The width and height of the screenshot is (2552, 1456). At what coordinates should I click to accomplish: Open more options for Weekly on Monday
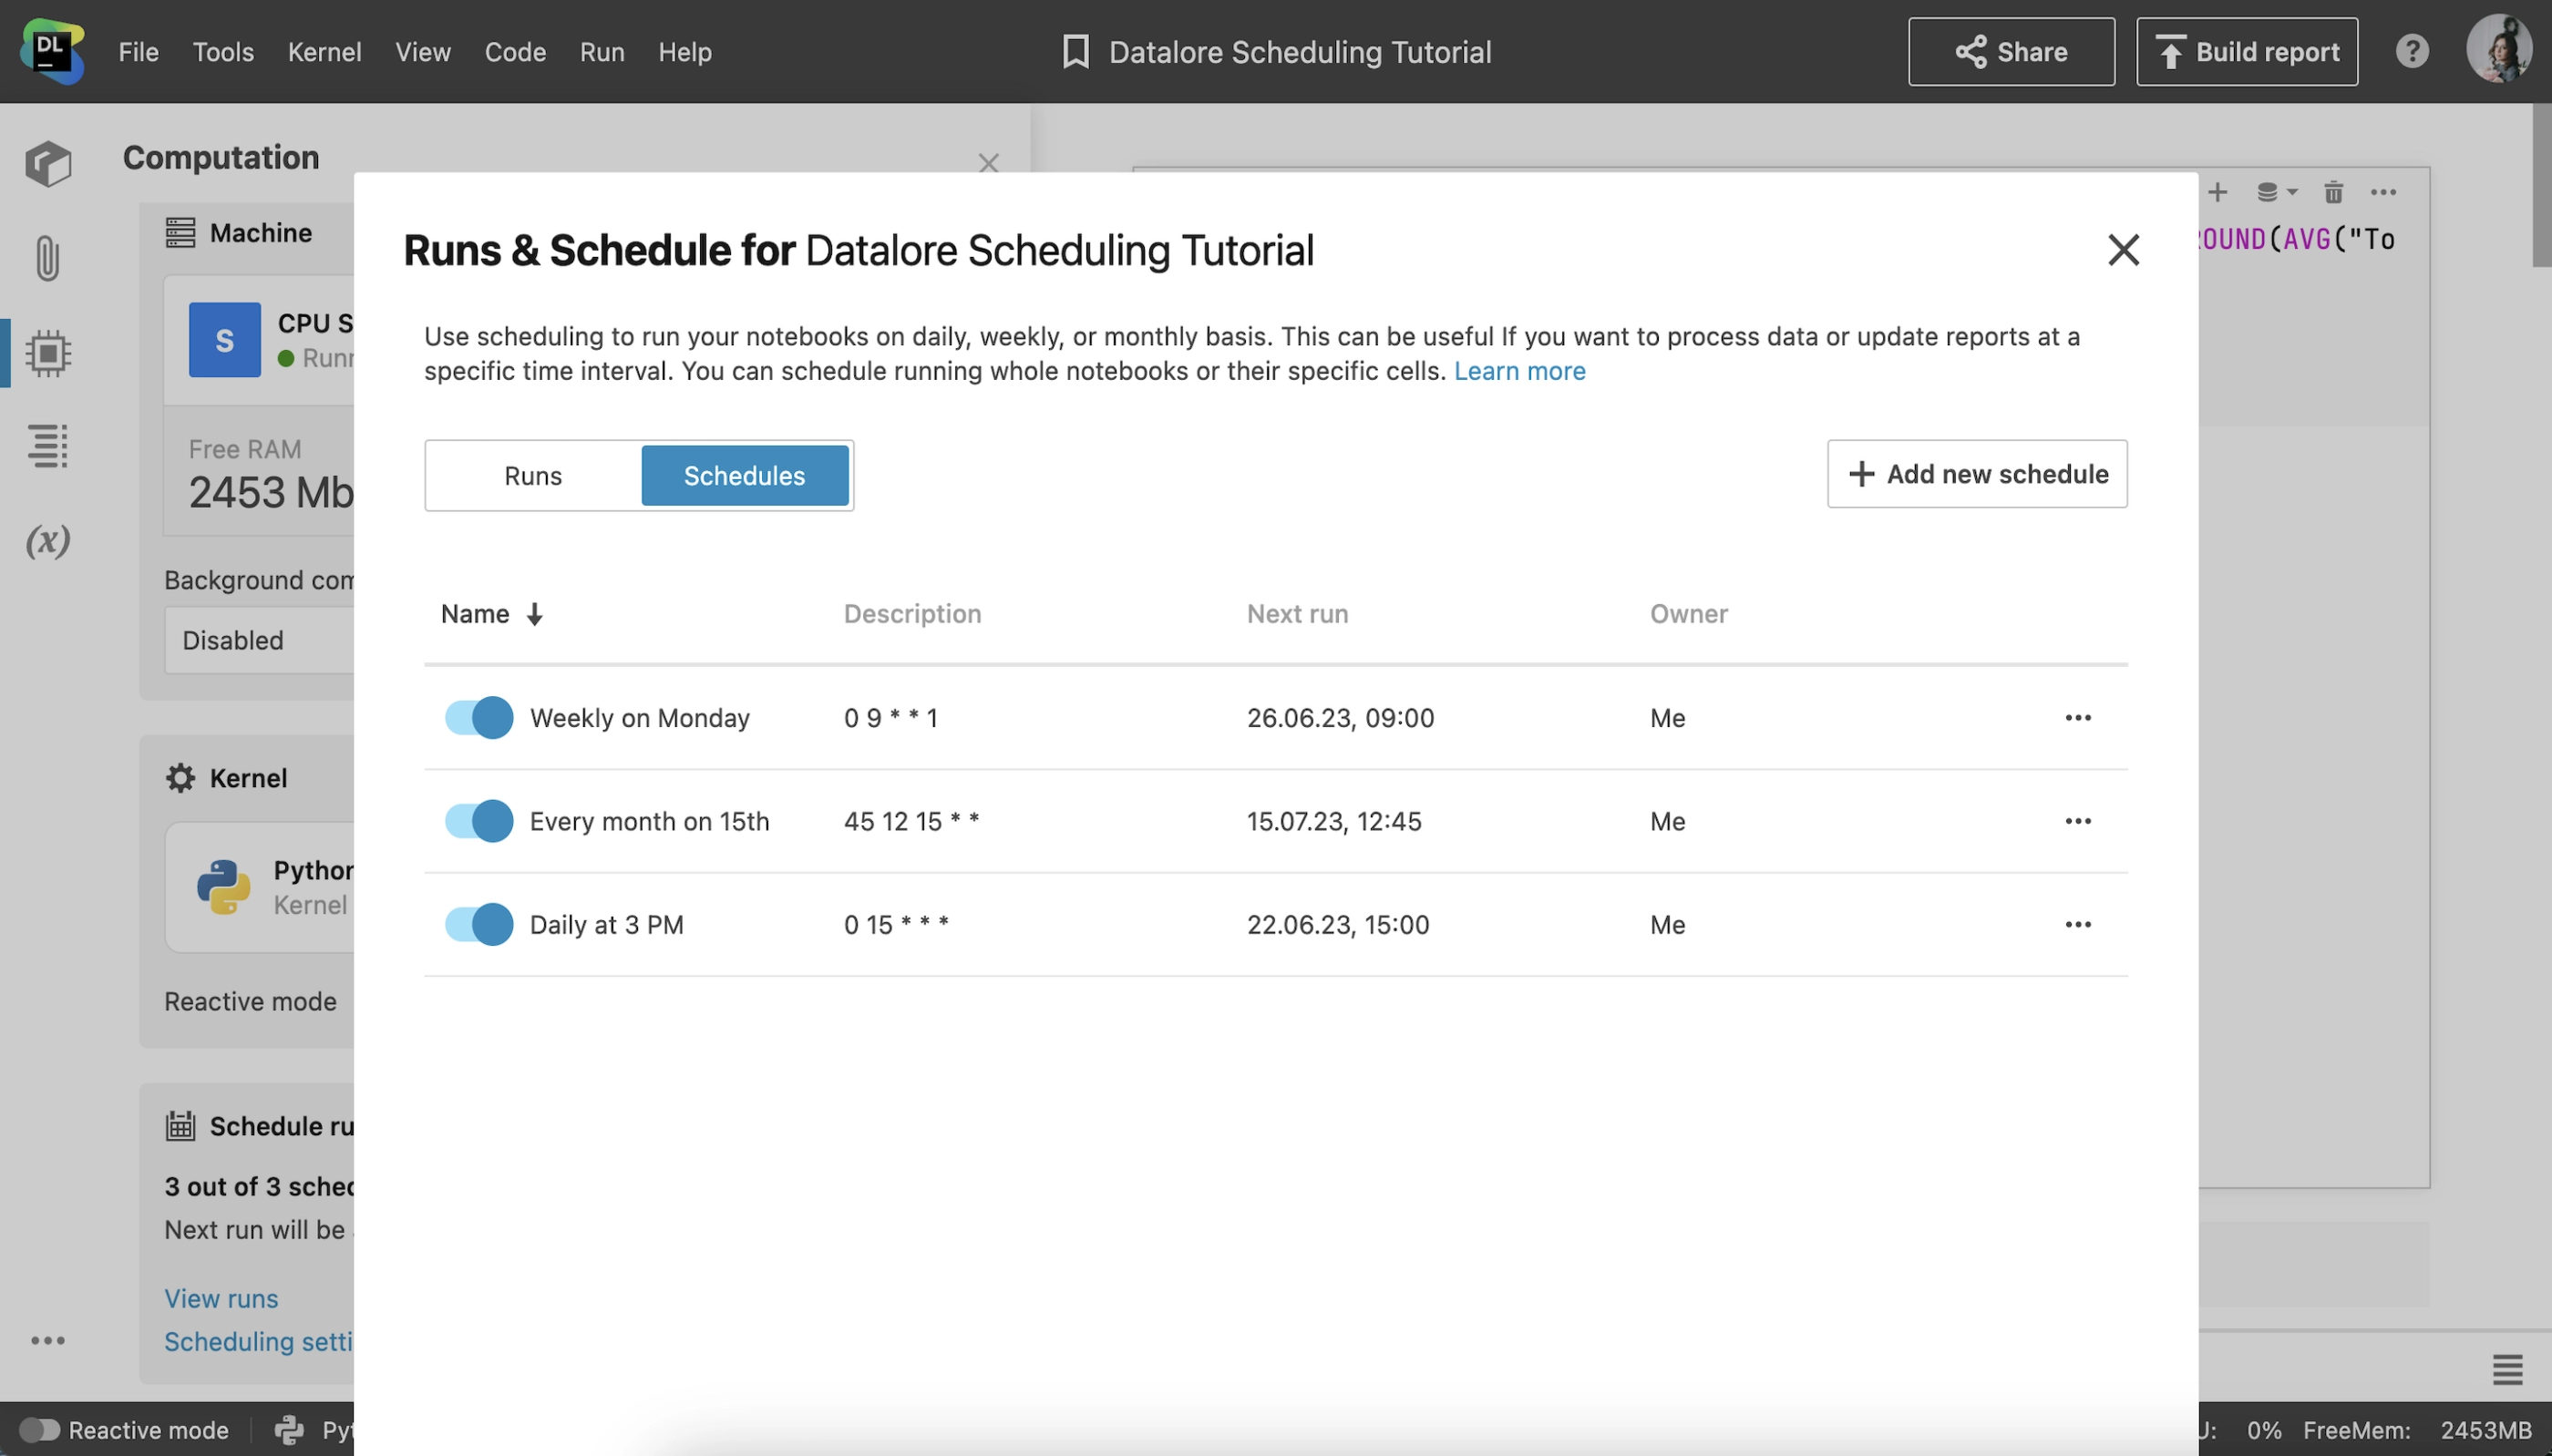pyautogui.click(x=2078, y=718)
